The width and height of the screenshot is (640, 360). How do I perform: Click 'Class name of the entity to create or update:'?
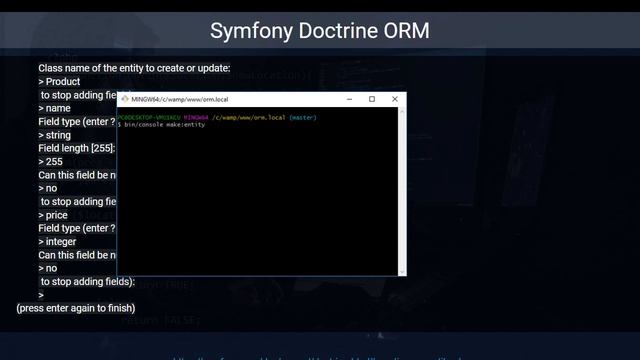pyautogui.click(x=134, y=68)
